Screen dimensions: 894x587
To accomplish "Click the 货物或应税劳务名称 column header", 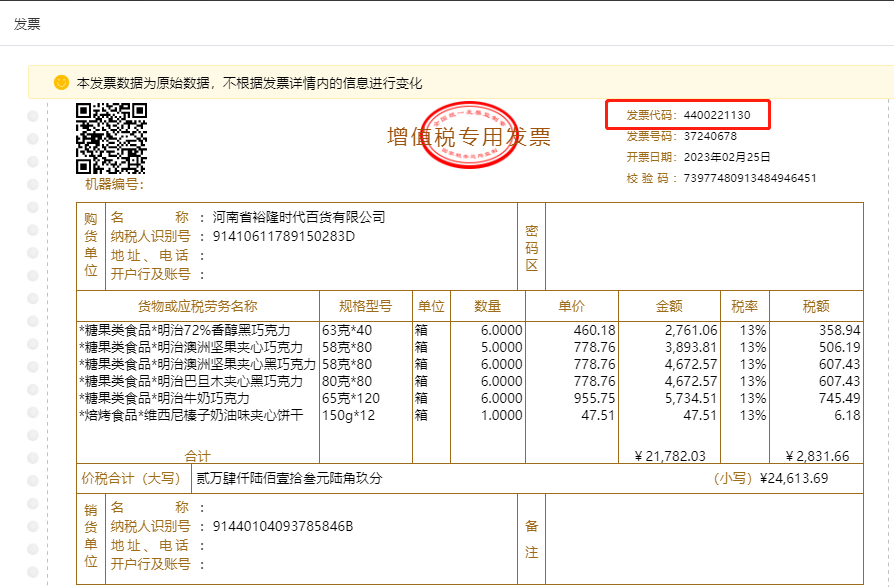I will click(x=197, y=306).
